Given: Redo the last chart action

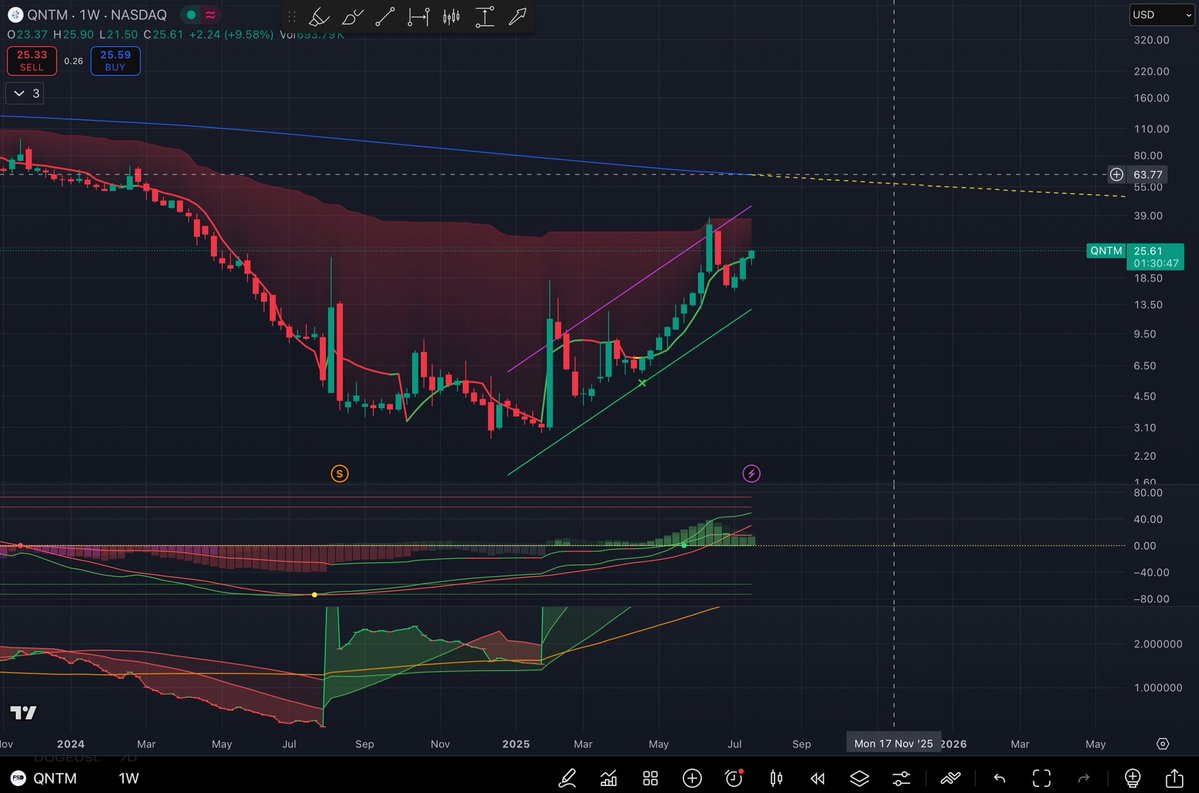Looking at the screenshot, I should point(1084,778).
